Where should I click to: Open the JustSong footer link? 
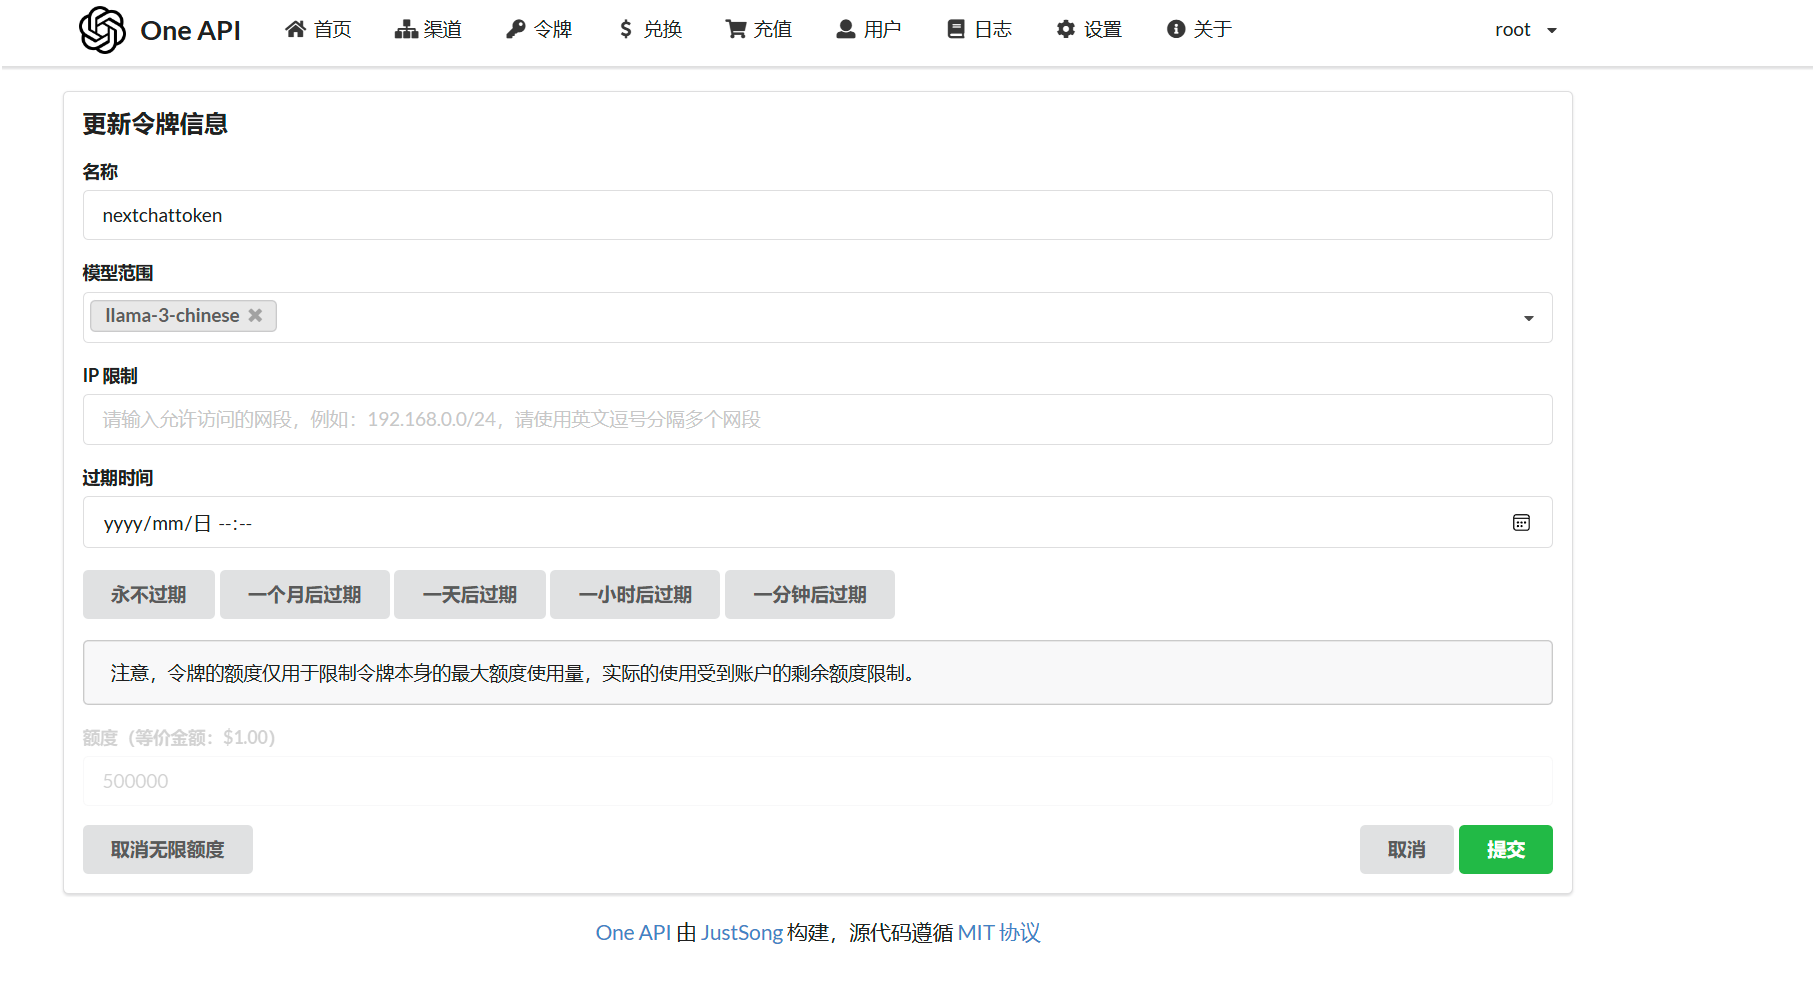(741, 933)
